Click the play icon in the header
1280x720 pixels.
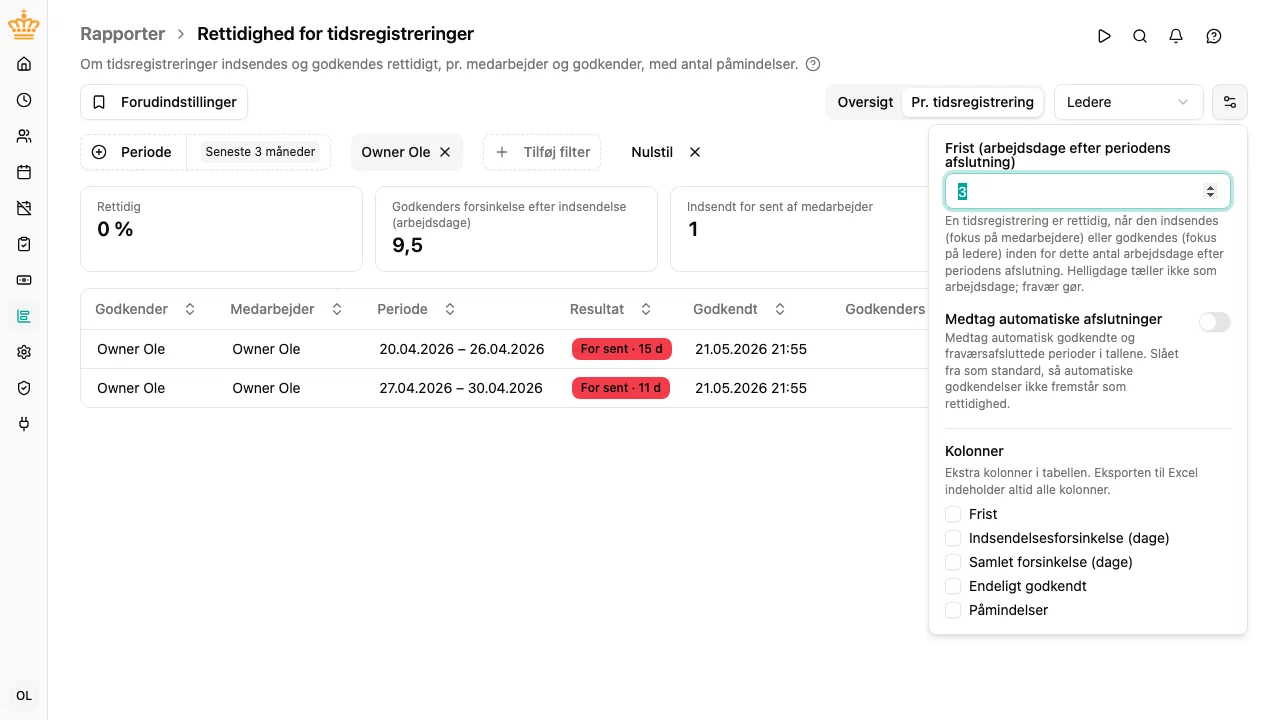click(1104, 36)
